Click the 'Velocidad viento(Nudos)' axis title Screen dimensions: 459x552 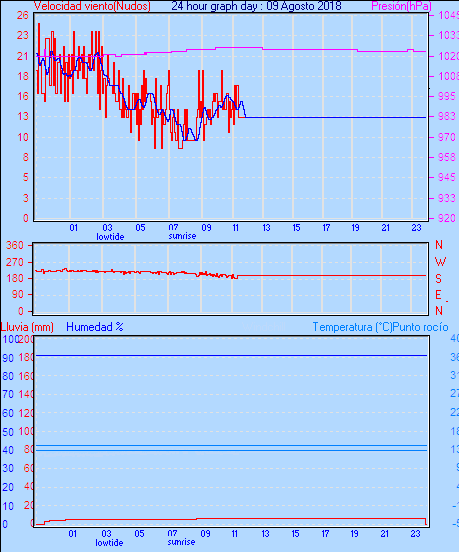(x=92, y=6)
